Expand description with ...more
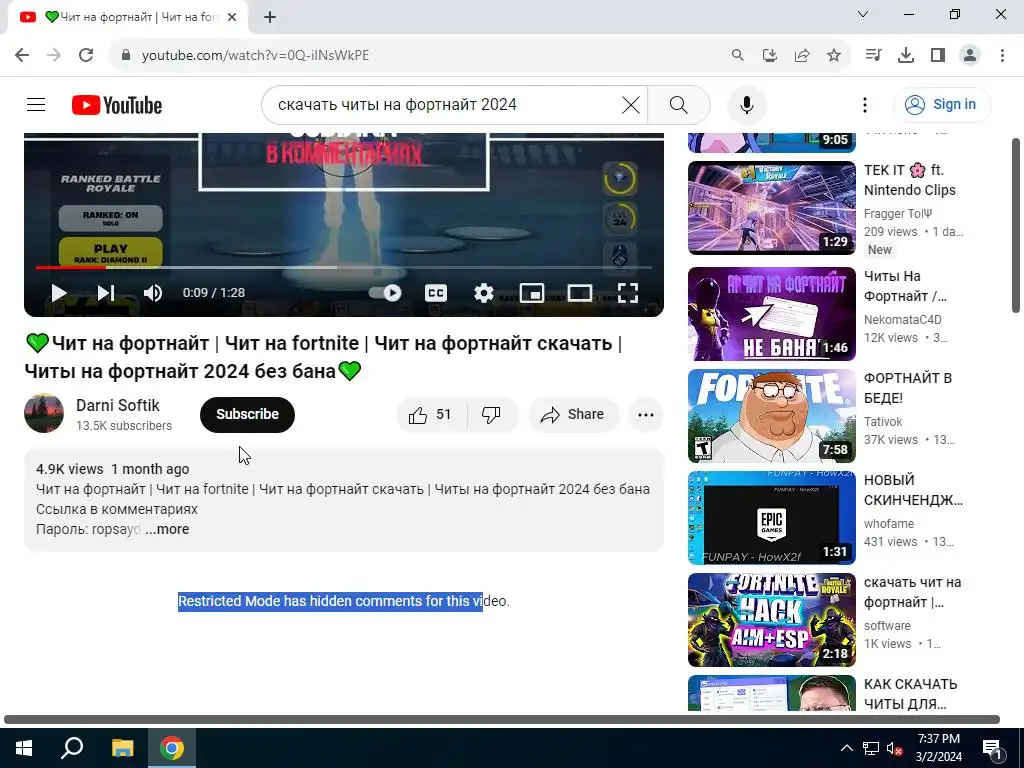Image resolution: width=1024 pixels, height=768 pixels. click(x=167, y=529)
